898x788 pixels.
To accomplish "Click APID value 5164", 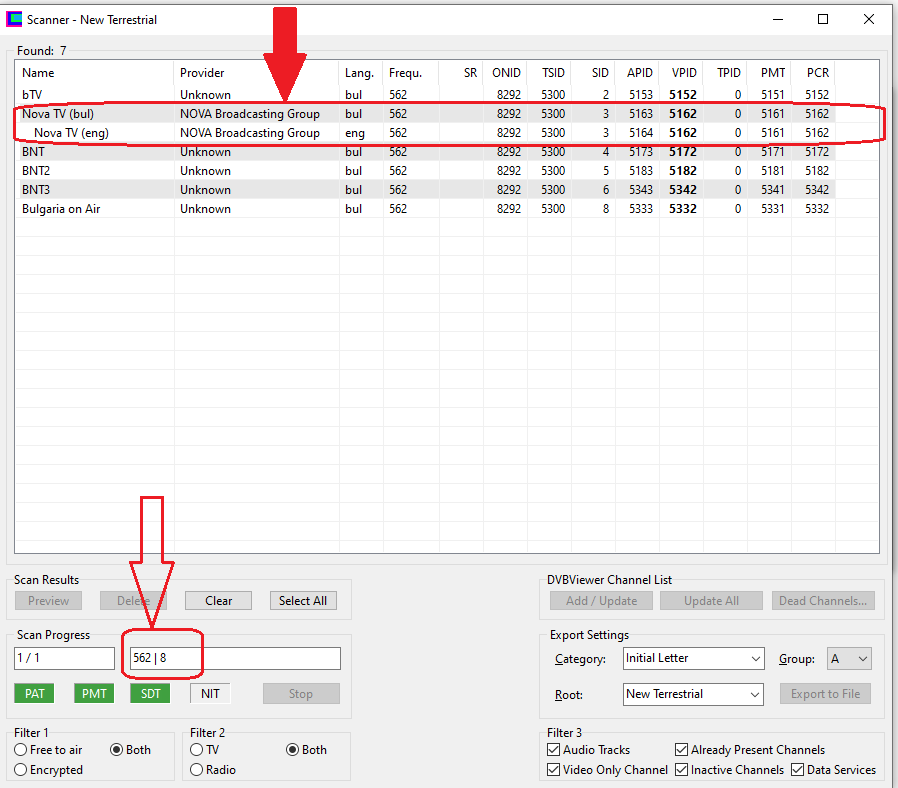I will [x=641, y=132].
